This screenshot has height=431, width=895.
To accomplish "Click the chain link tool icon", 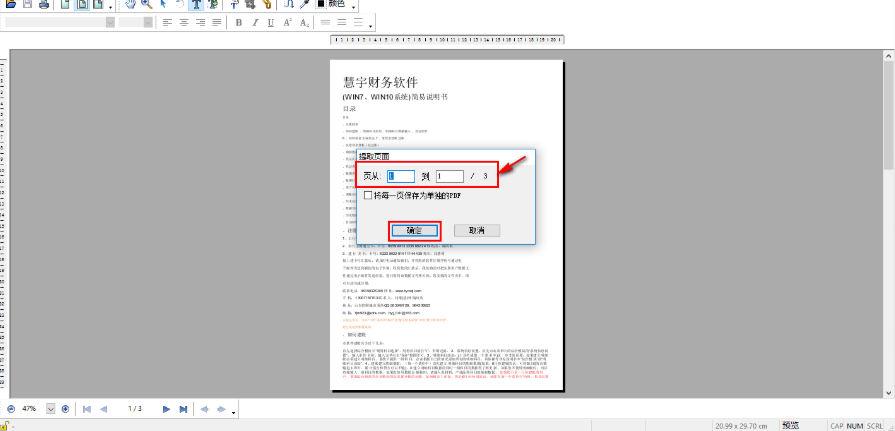I will pyautogui.click(x=267, y=4).
